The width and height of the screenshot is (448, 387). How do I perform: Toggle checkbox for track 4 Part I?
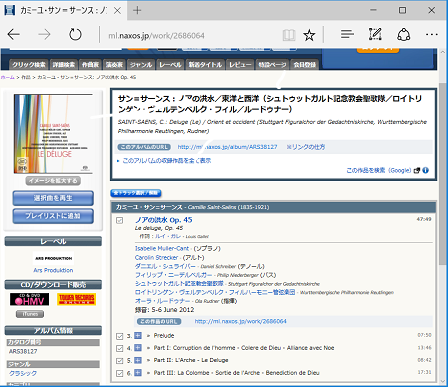click(x=120, y=348)
